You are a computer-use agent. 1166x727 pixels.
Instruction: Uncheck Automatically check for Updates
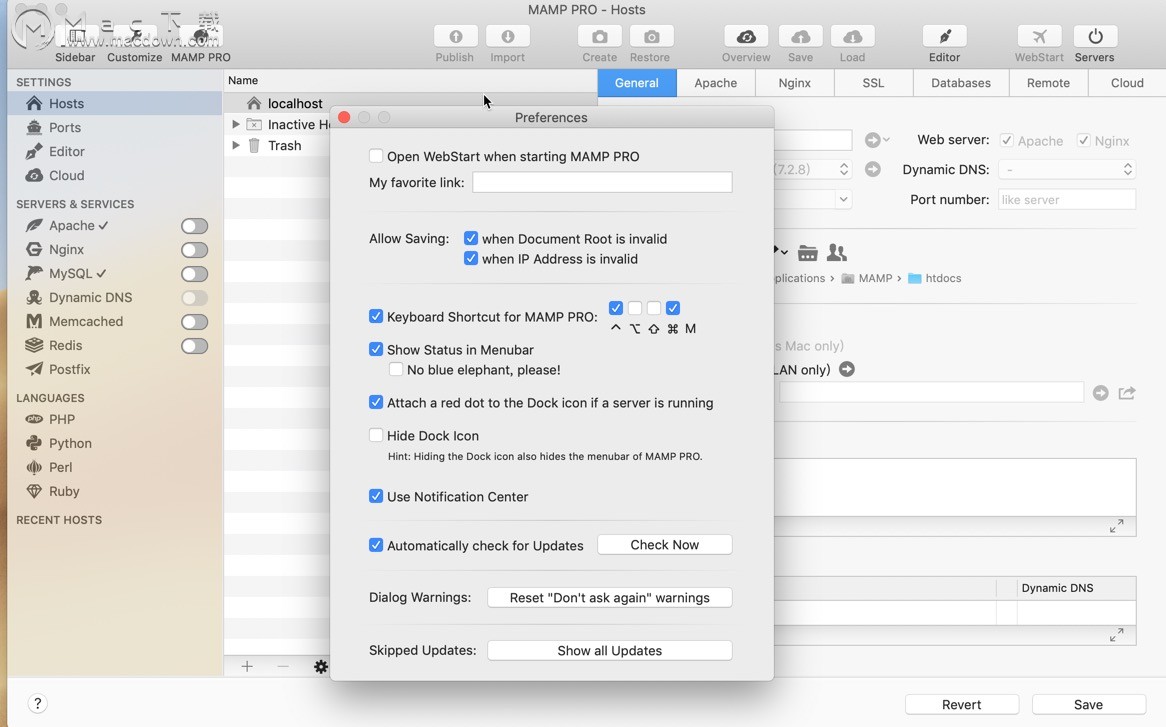click(376, 545)
